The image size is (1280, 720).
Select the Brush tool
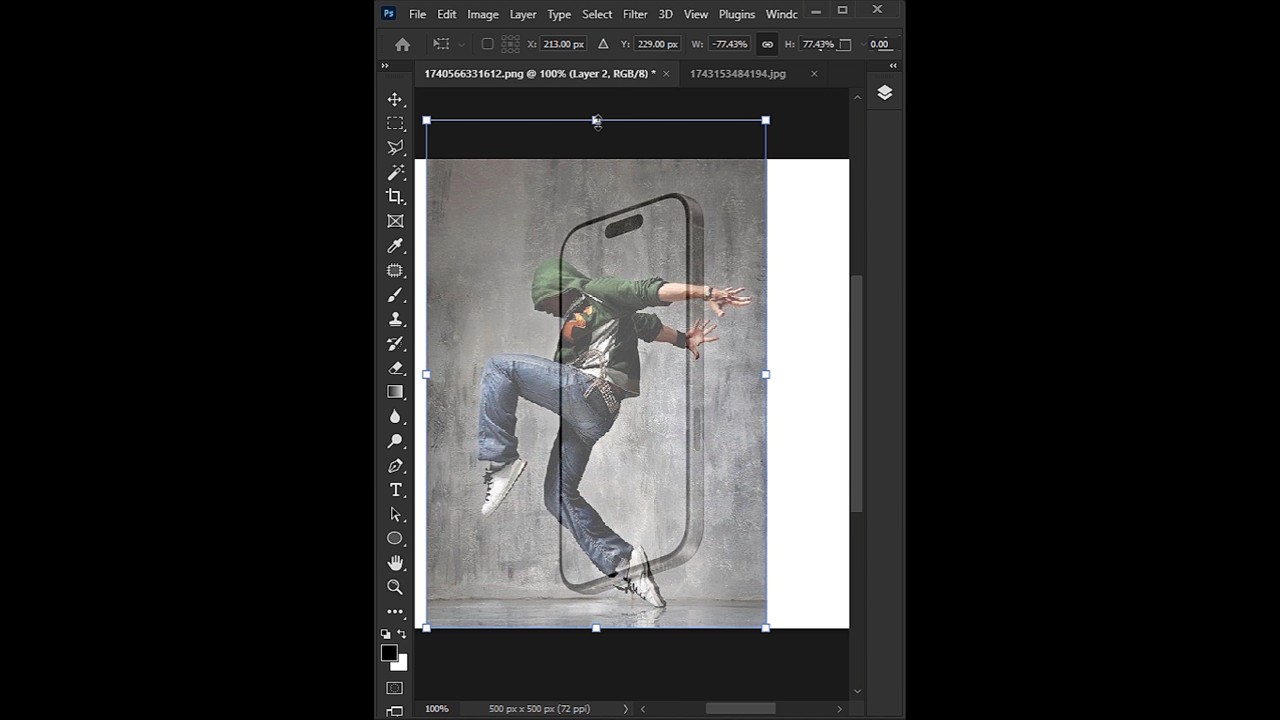395,295
